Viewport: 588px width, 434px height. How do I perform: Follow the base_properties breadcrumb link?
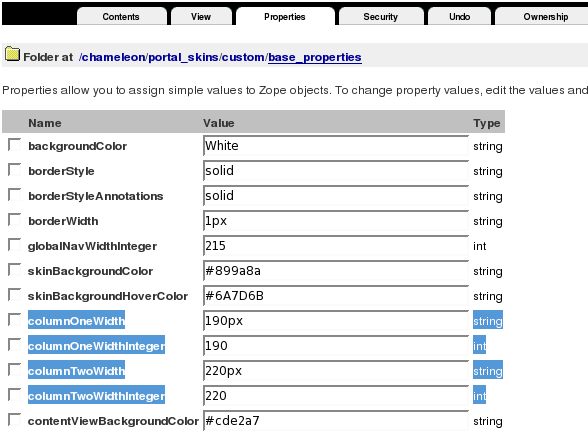tap(315, 57)
